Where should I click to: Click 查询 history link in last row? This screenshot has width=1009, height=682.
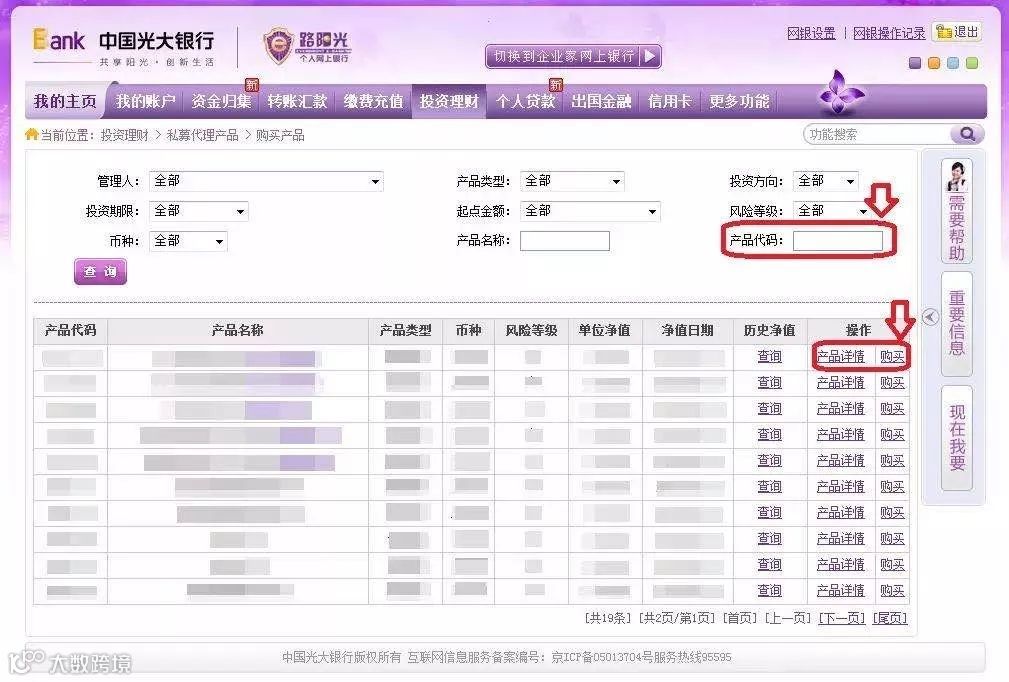click(770, 591)
